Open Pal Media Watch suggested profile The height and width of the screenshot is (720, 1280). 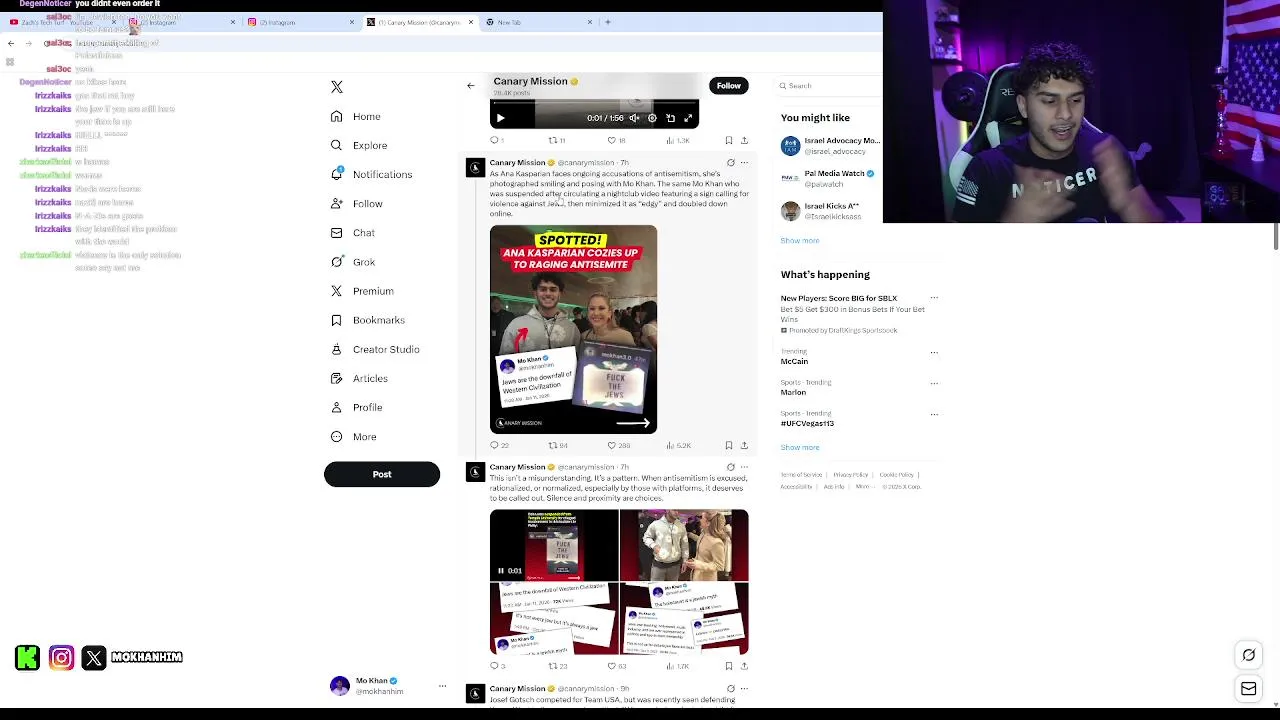pyautogui.click(x=828, y=178)
